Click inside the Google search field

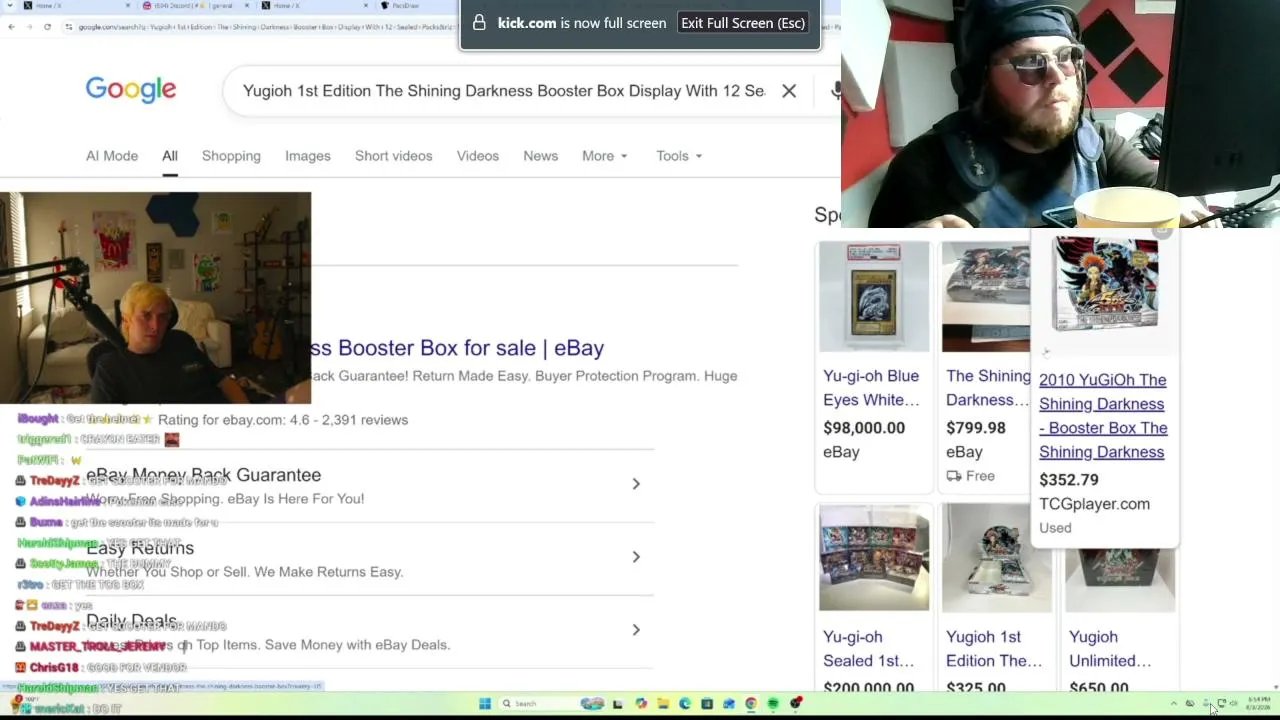(x=504, y=91)
